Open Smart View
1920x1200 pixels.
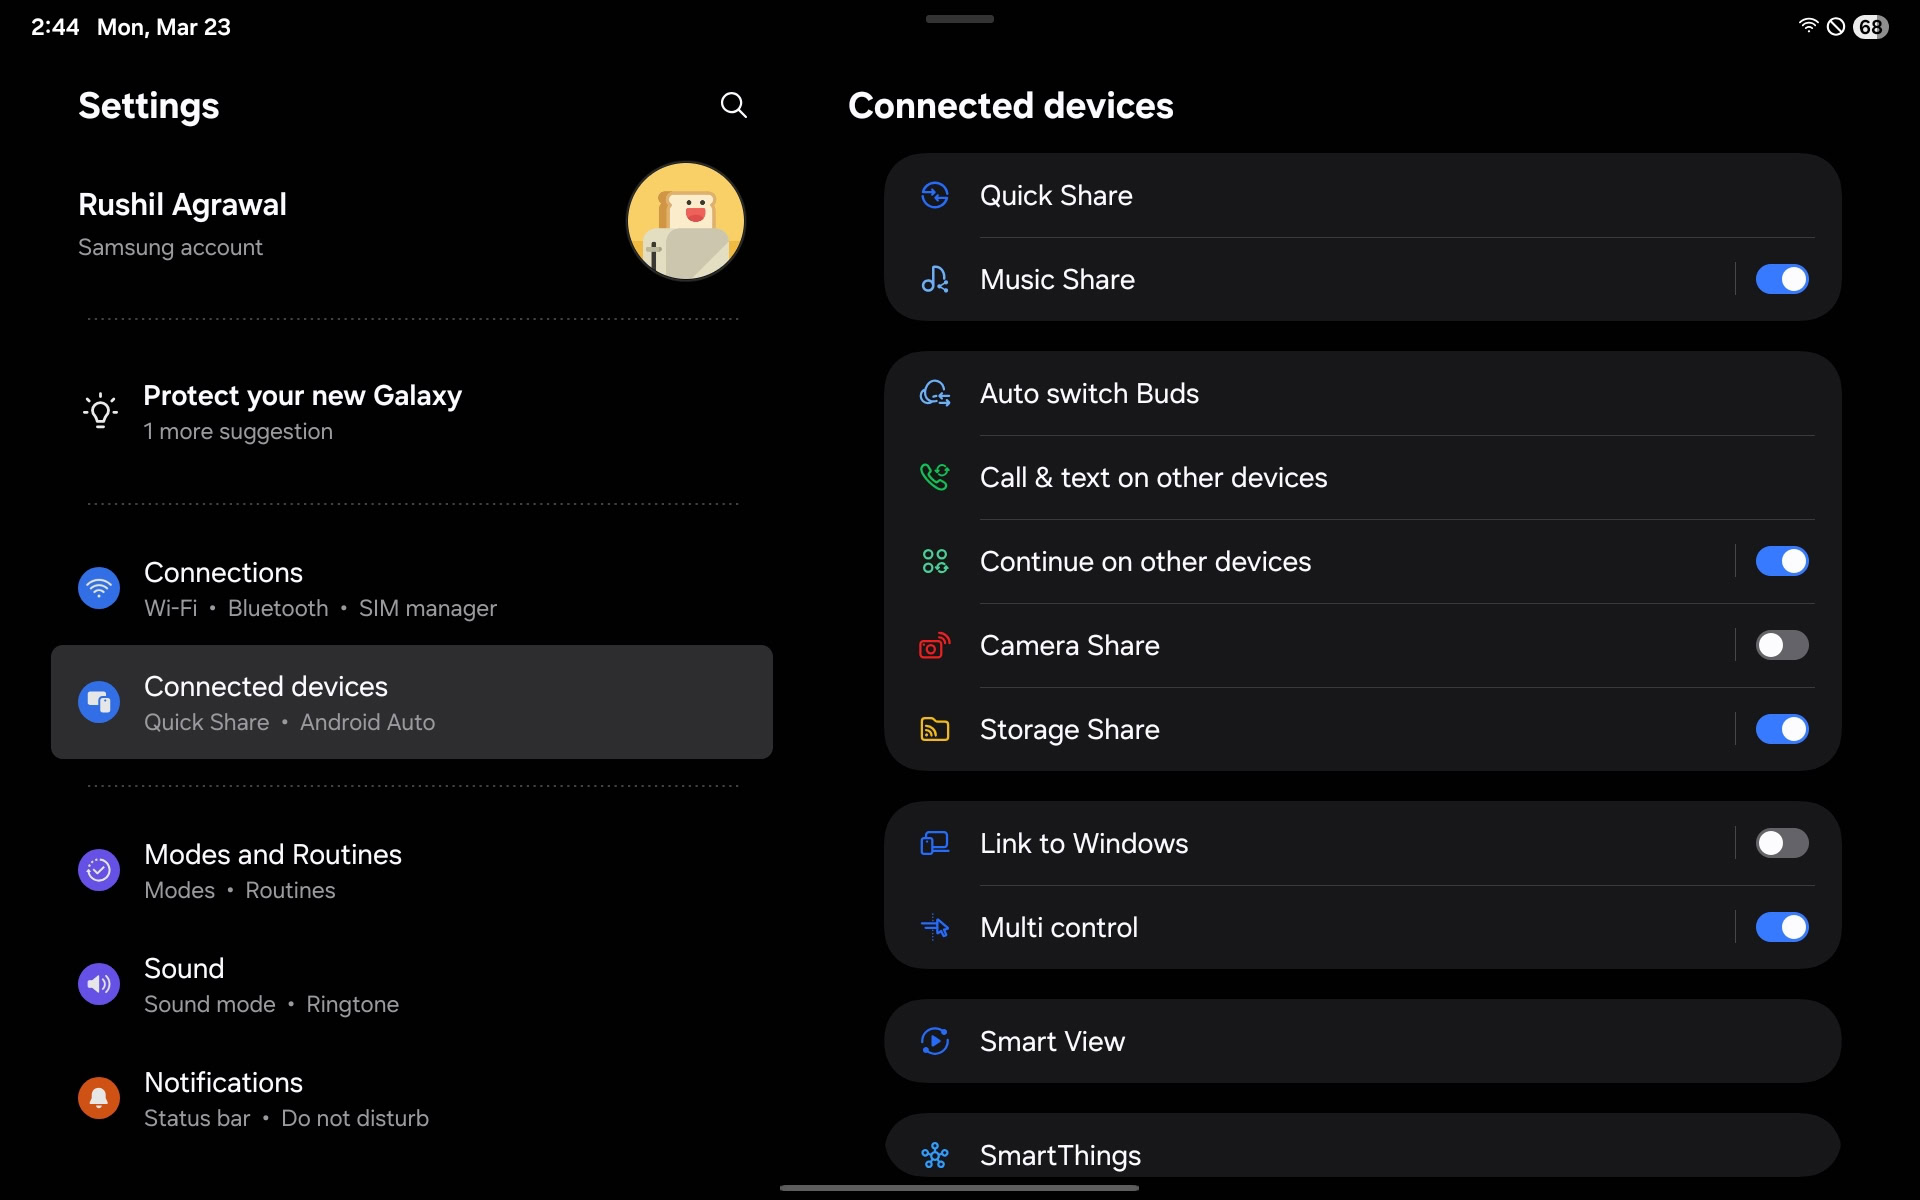click(1362, 1041)
